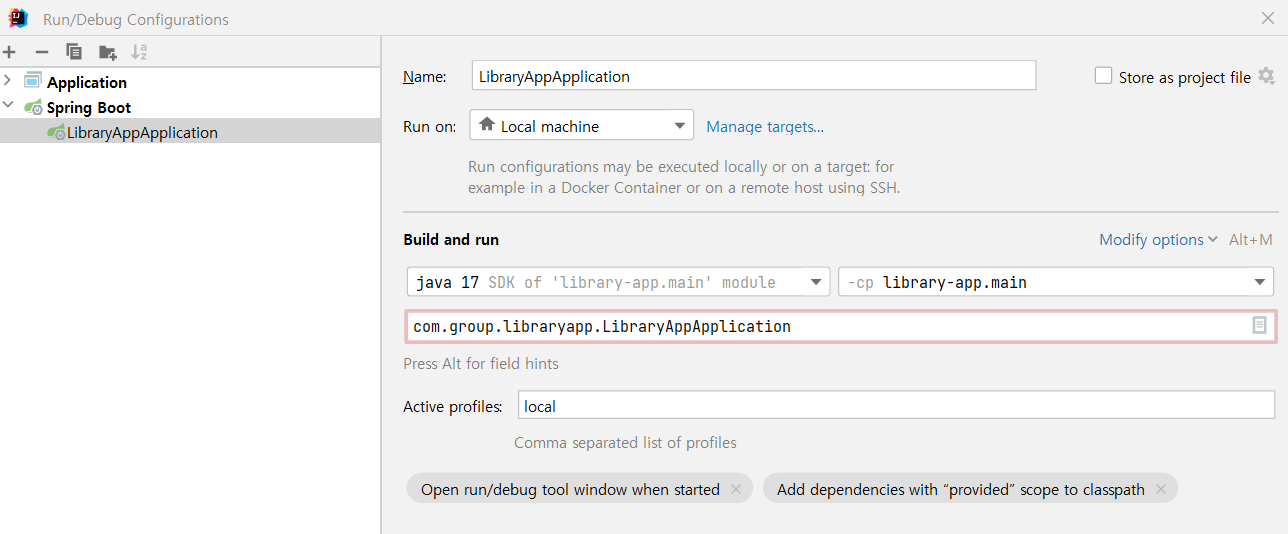This screenshot has width=1288, height=534.
Task: Remove 'Add dependencies with provided scope' chip
Action: (x=1161, y=489)
